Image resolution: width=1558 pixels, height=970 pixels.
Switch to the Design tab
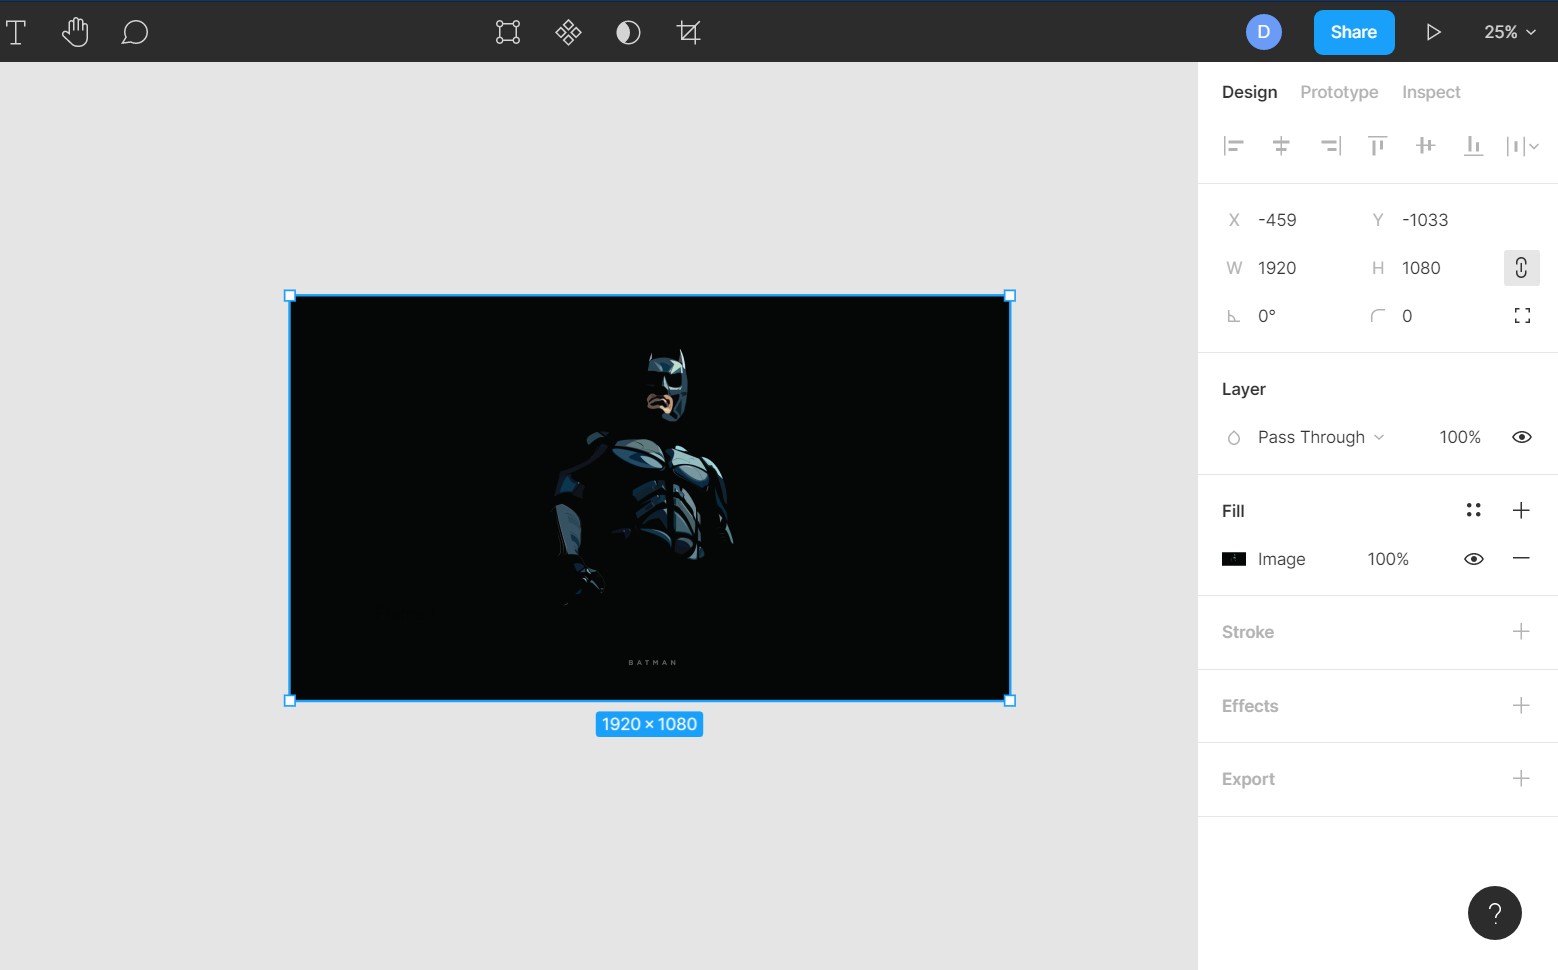tap(1249, 92)
